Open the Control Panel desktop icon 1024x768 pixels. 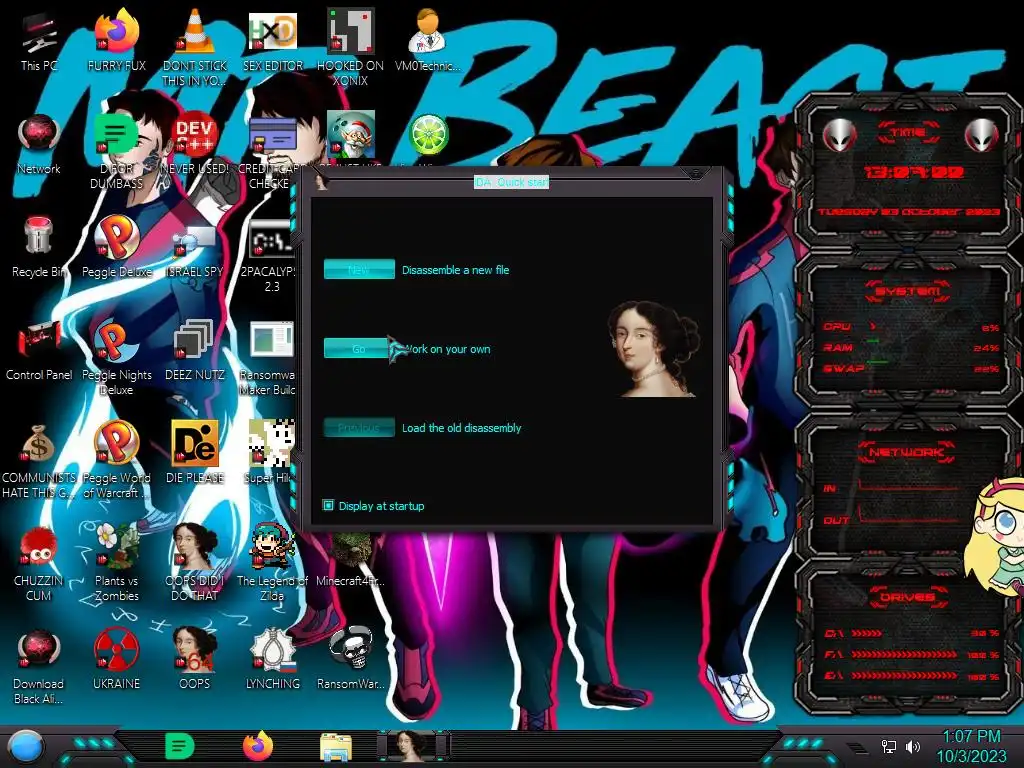point(39,350)
